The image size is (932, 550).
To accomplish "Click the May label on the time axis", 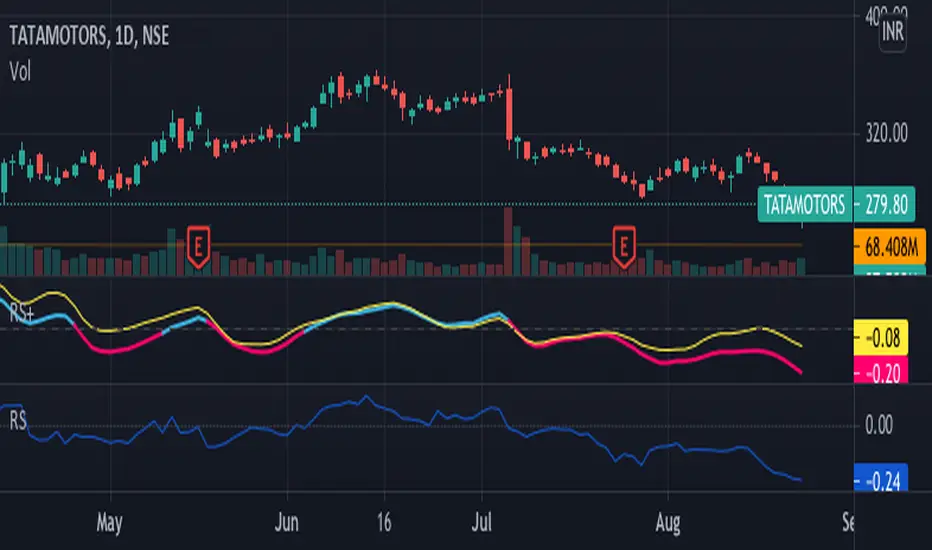I will tap(109, 523).
